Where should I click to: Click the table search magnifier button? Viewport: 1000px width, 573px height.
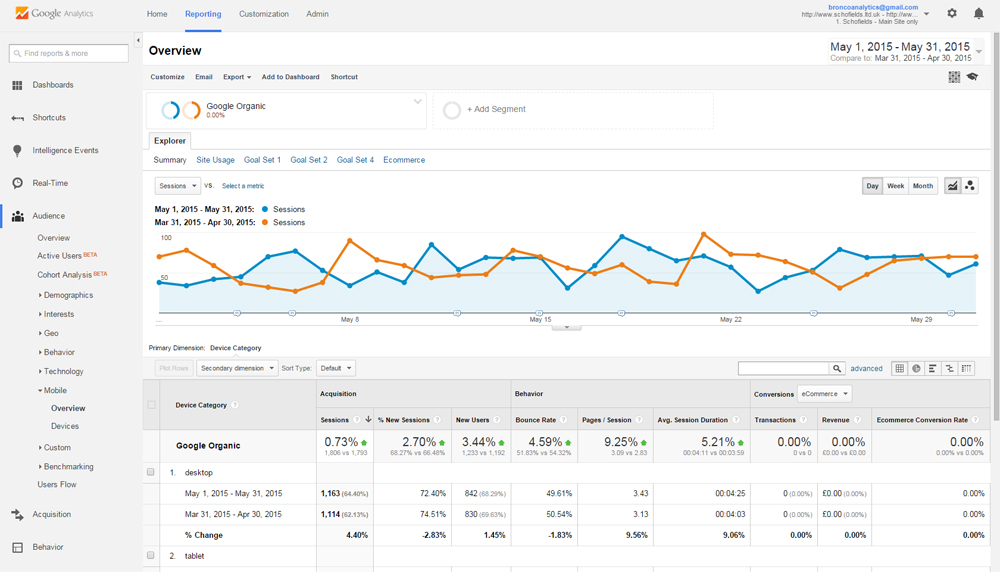(837, 368)
